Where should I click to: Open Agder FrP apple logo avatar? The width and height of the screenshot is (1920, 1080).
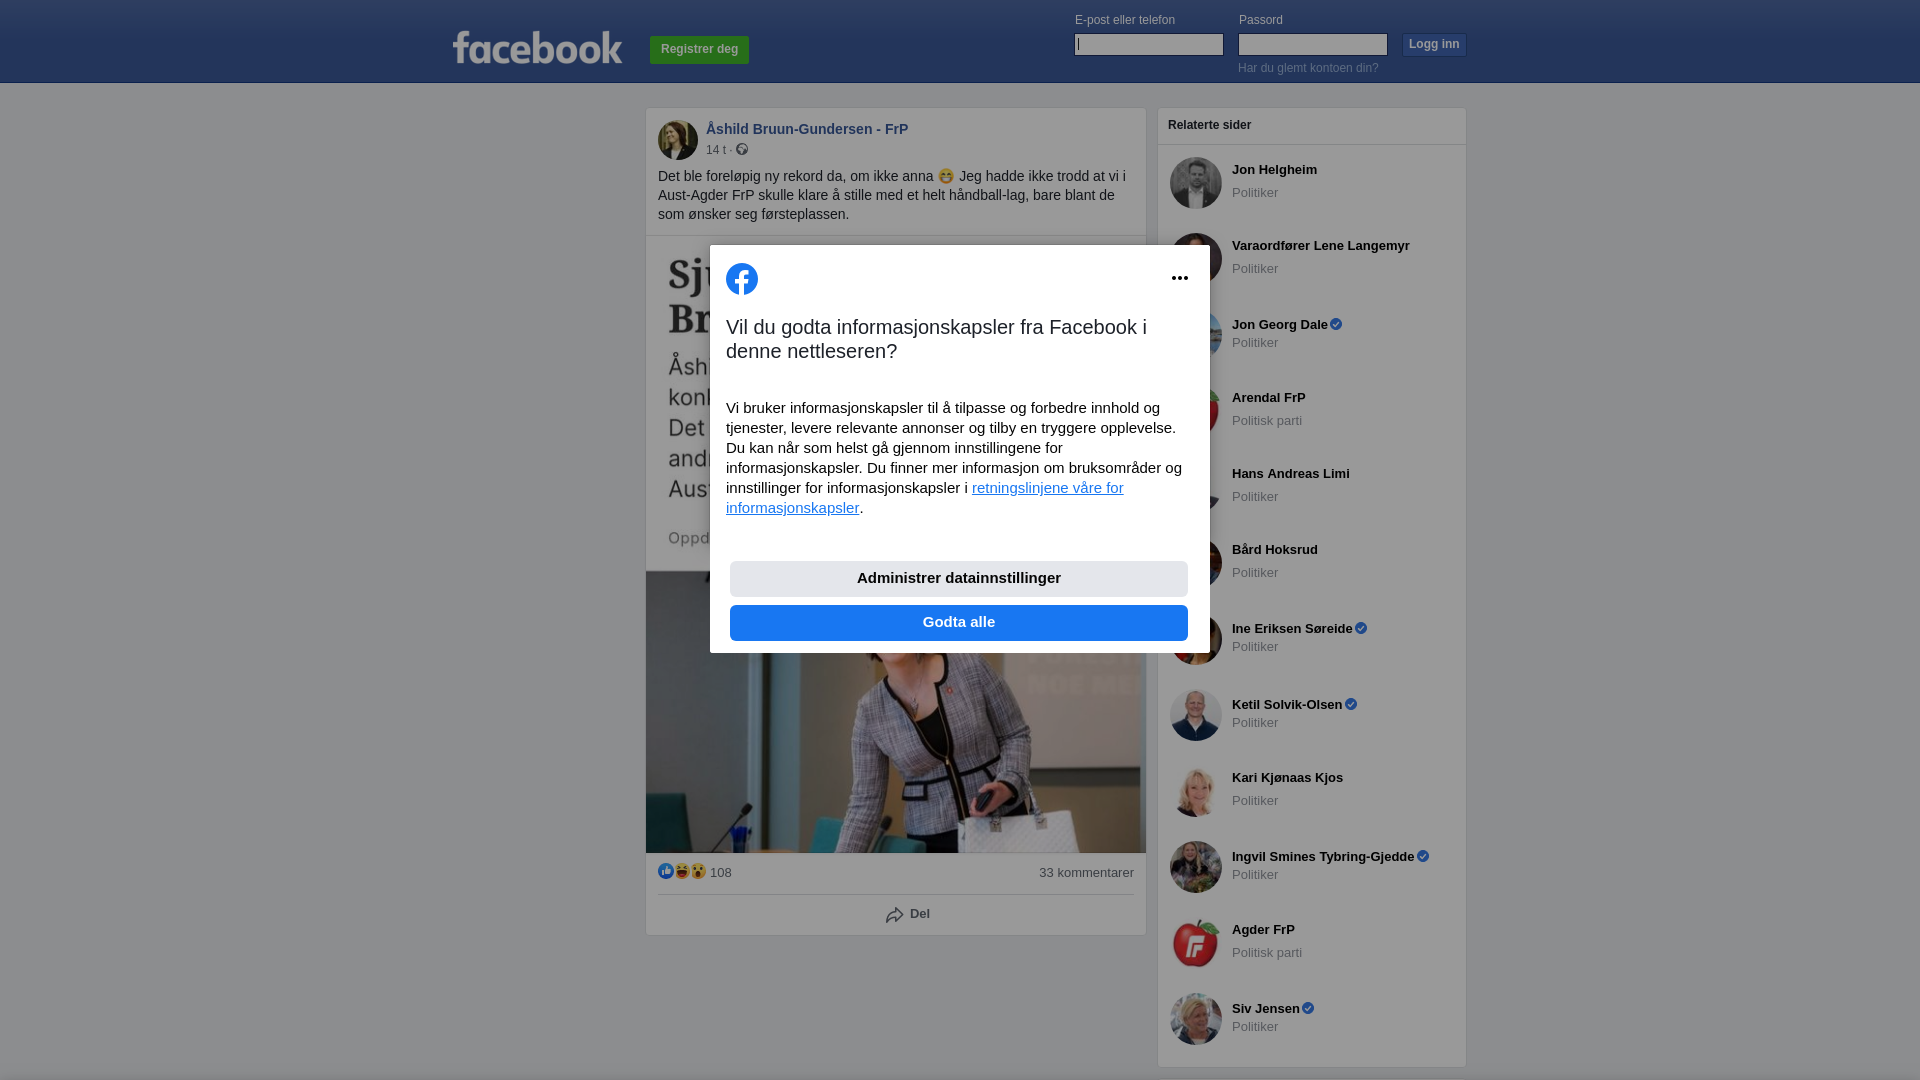coord(1196,943)
